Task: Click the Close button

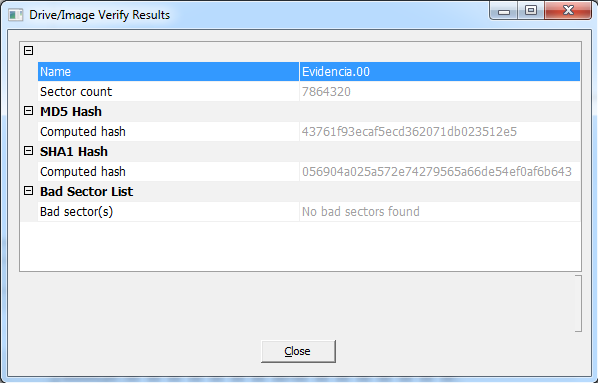Action: click(298, 351)
